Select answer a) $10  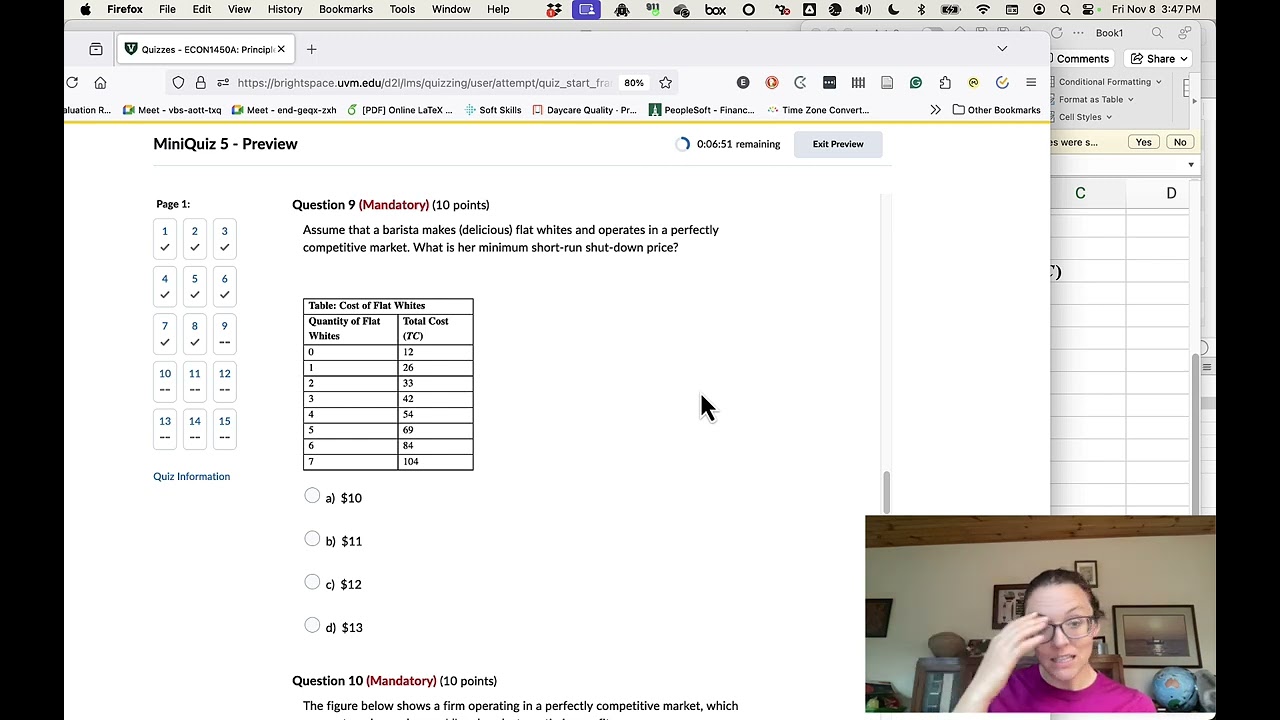coord(312,496)
